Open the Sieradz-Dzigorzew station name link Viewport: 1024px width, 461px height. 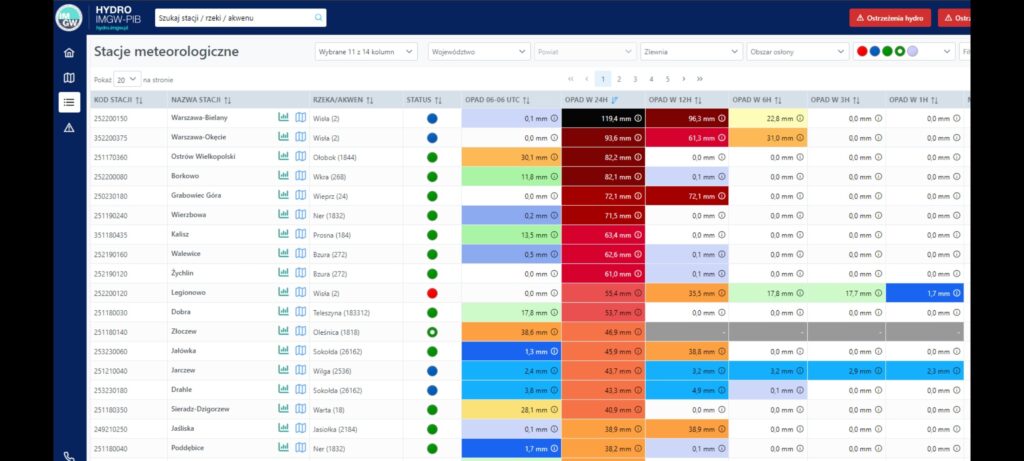[200, 409]
